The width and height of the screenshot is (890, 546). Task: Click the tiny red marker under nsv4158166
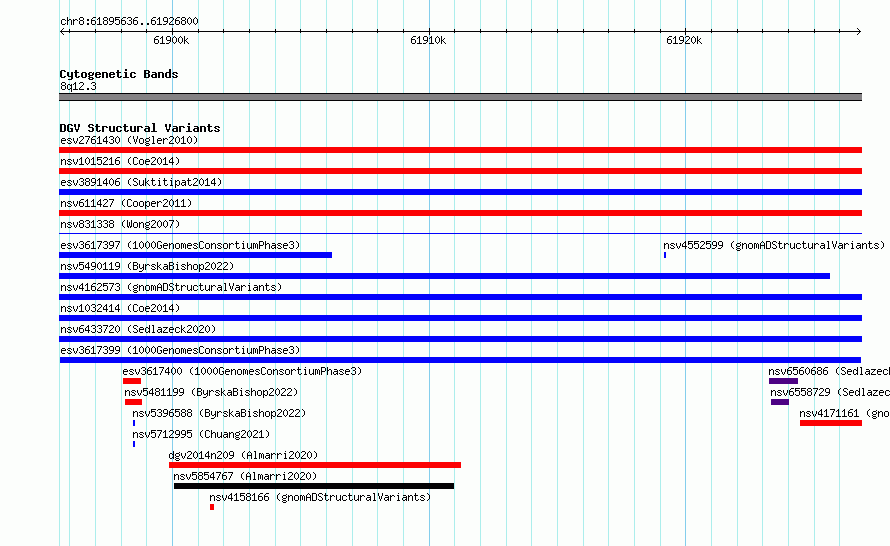(212, 507)
